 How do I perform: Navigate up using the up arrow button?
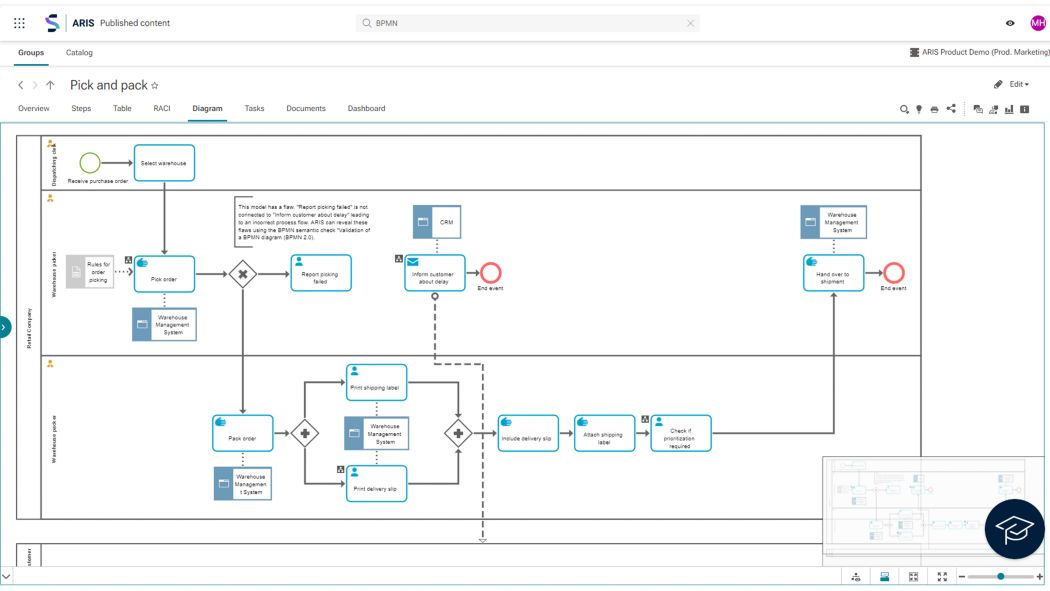[51, 84]
